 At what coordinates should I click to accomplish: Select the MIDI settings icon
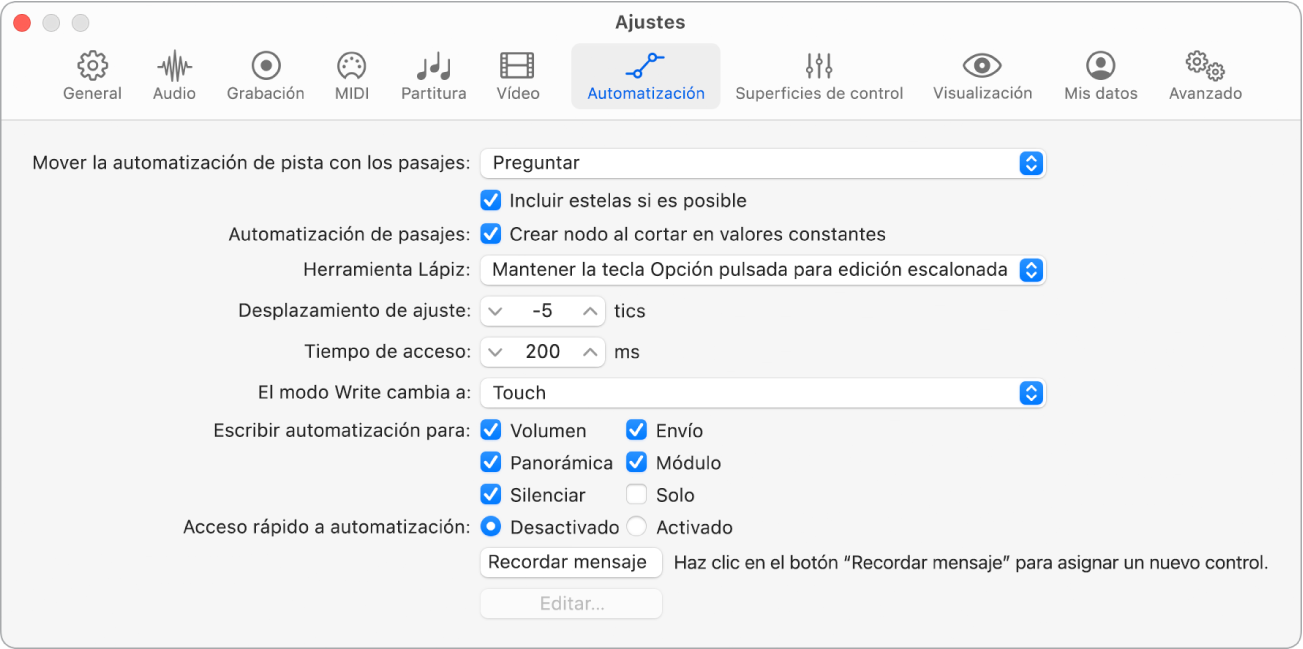click(x=351, y=75)
